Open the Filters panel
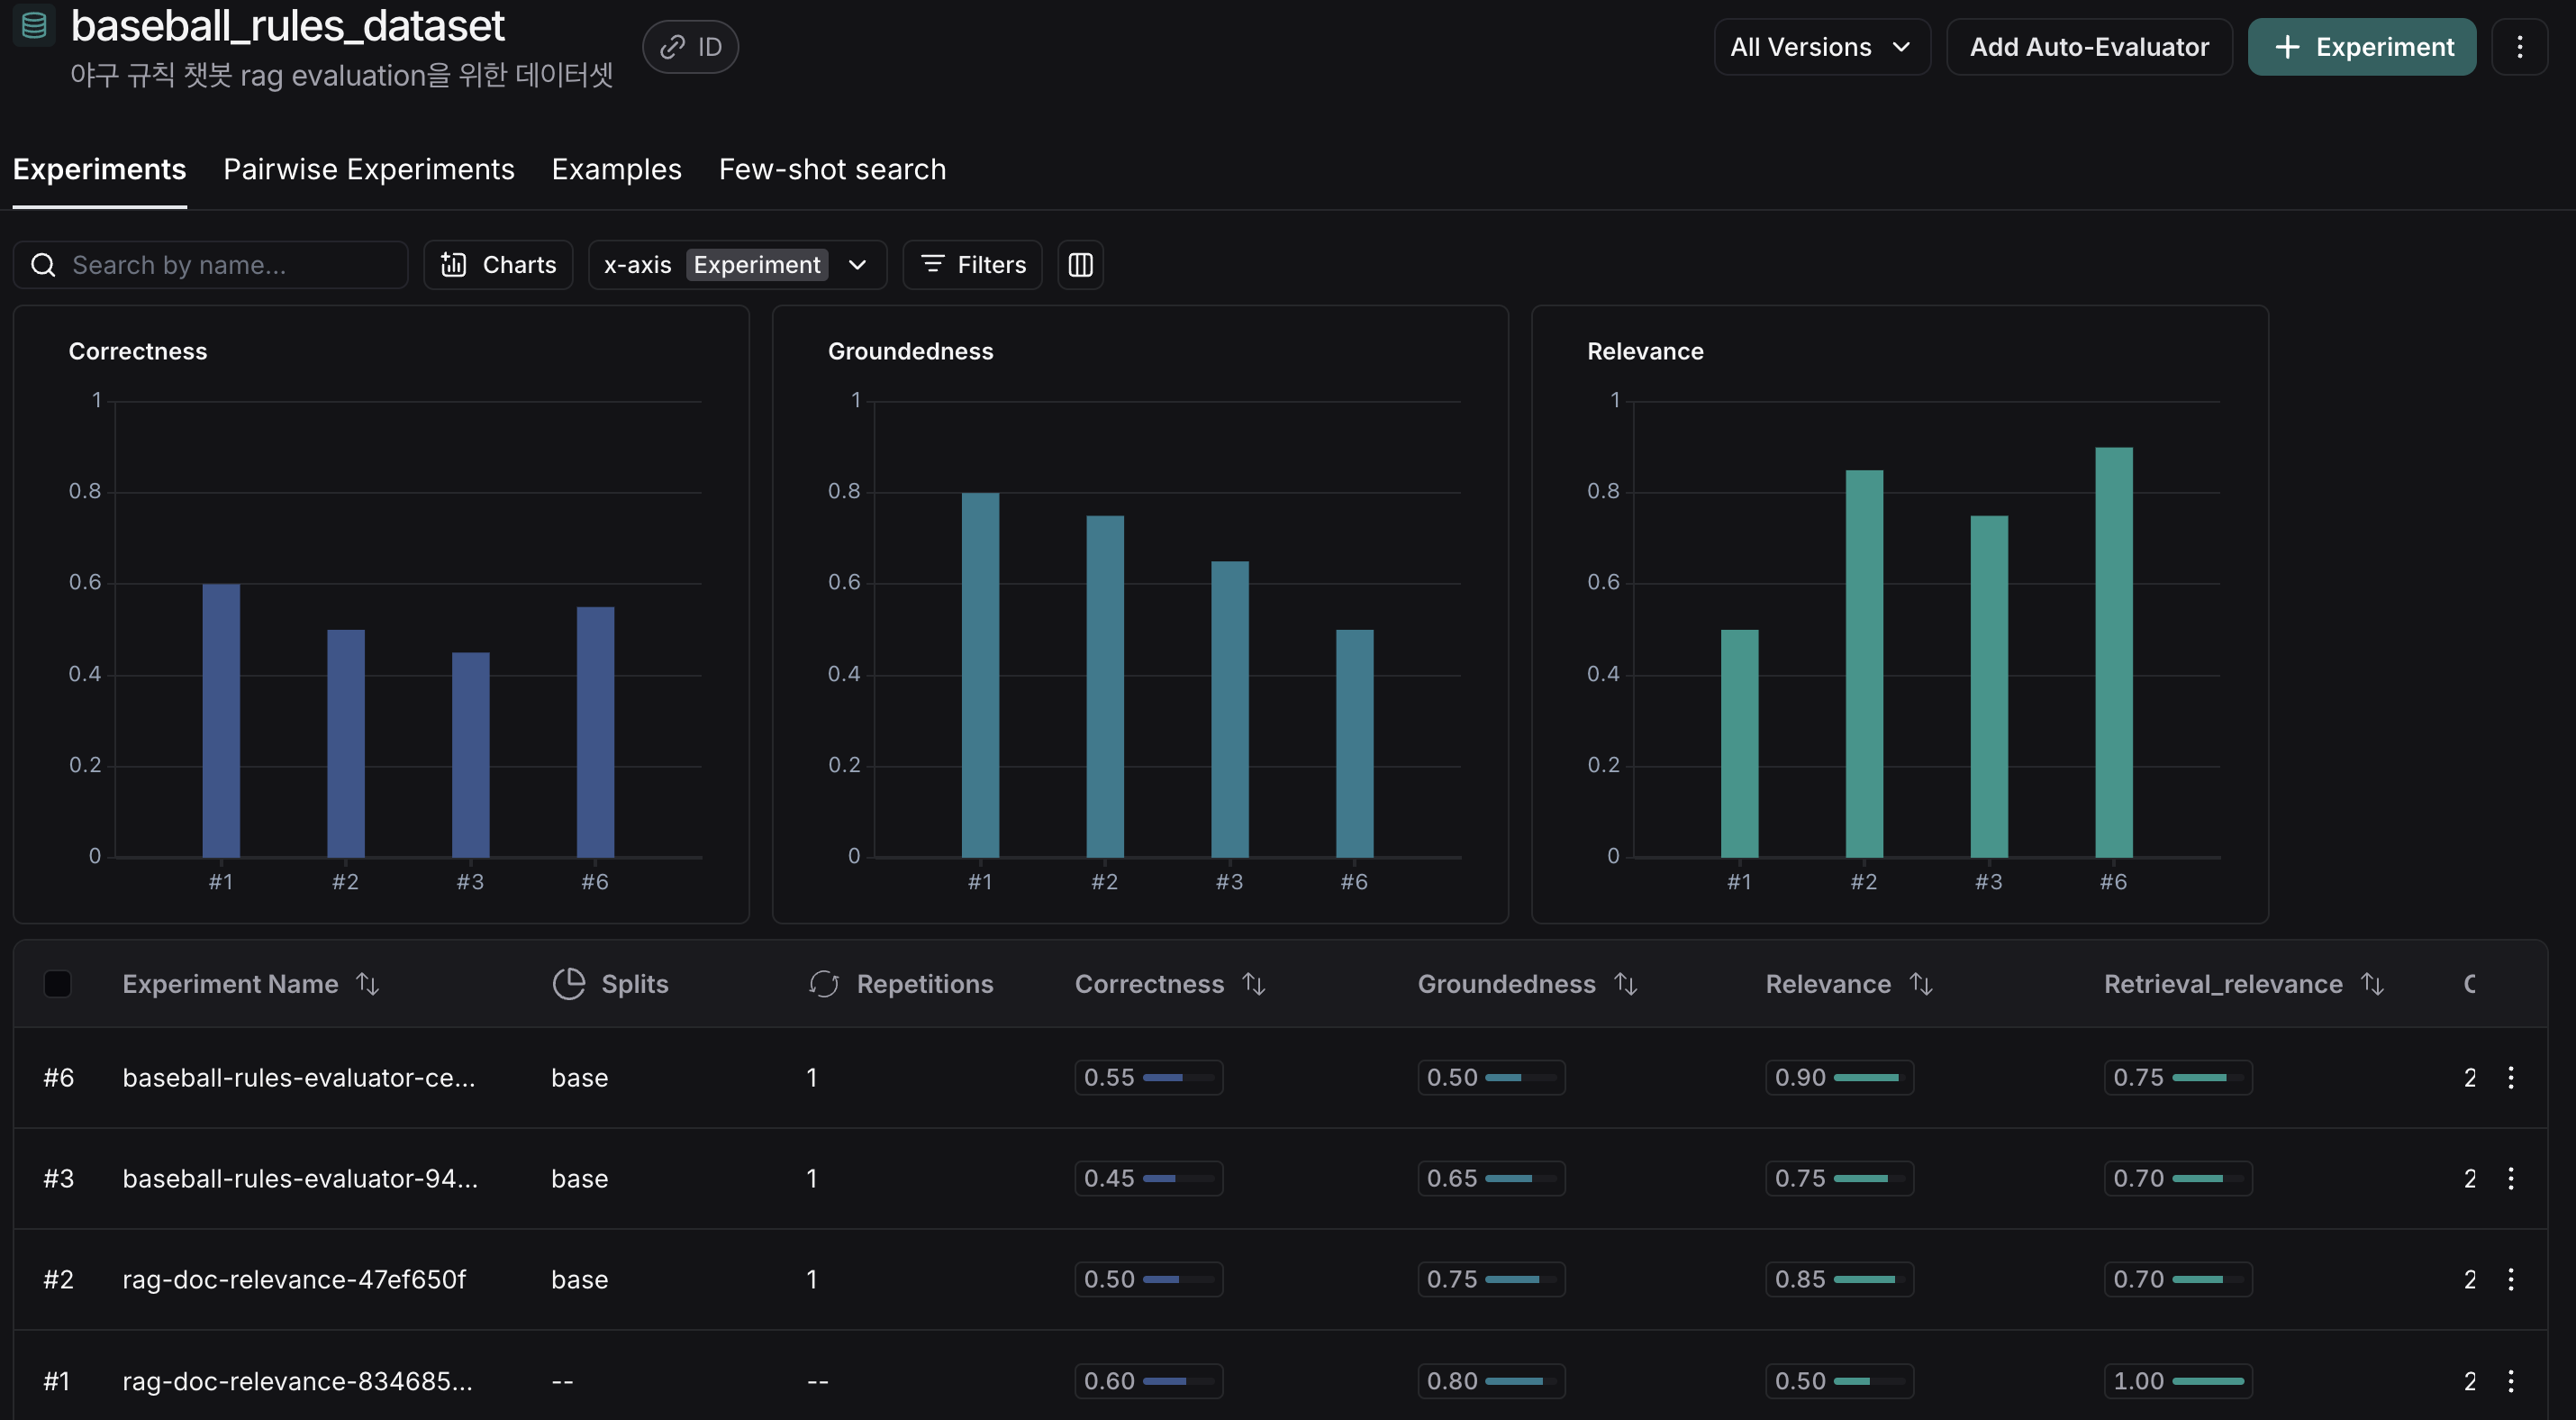 coord(972,265)
